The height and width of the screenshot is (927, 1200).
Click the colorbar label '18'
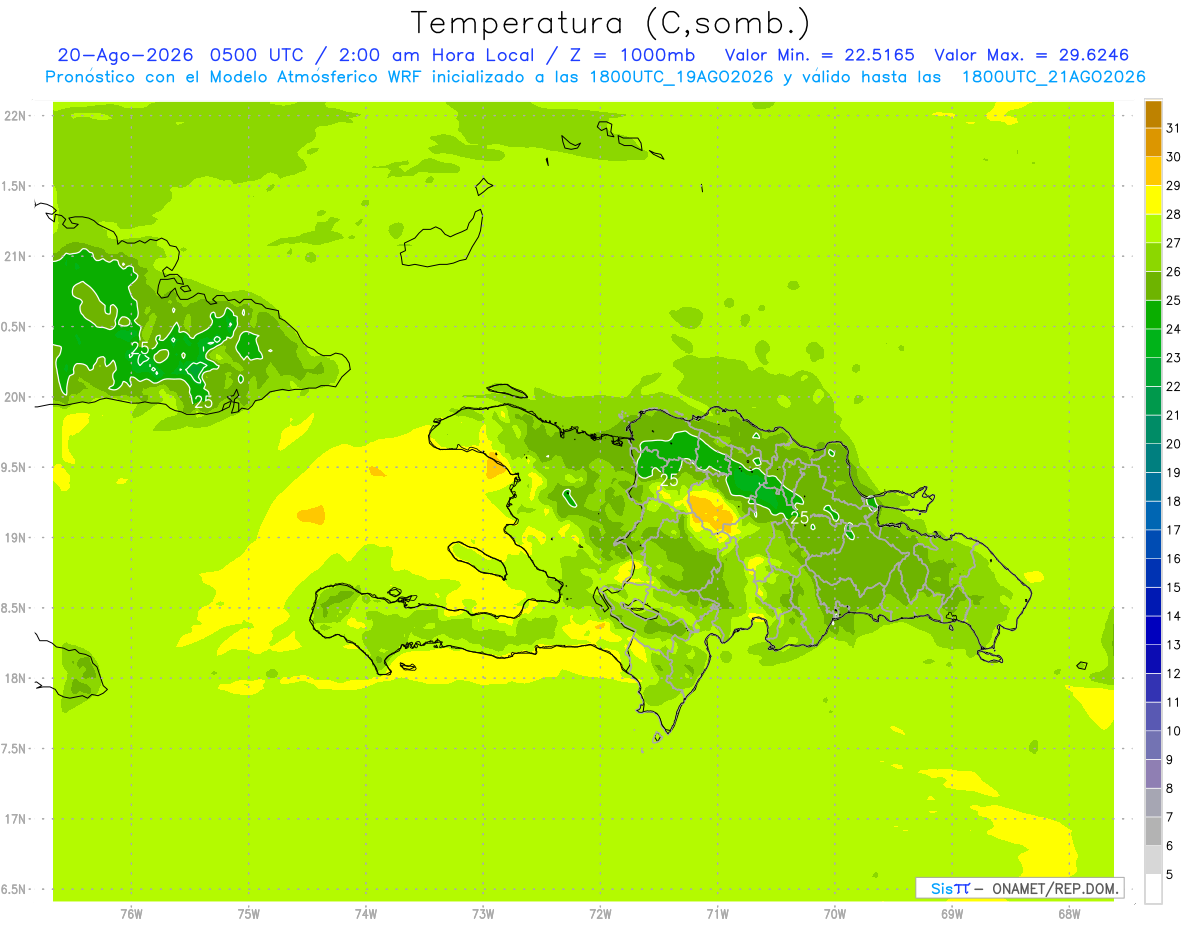point(1173,501)
